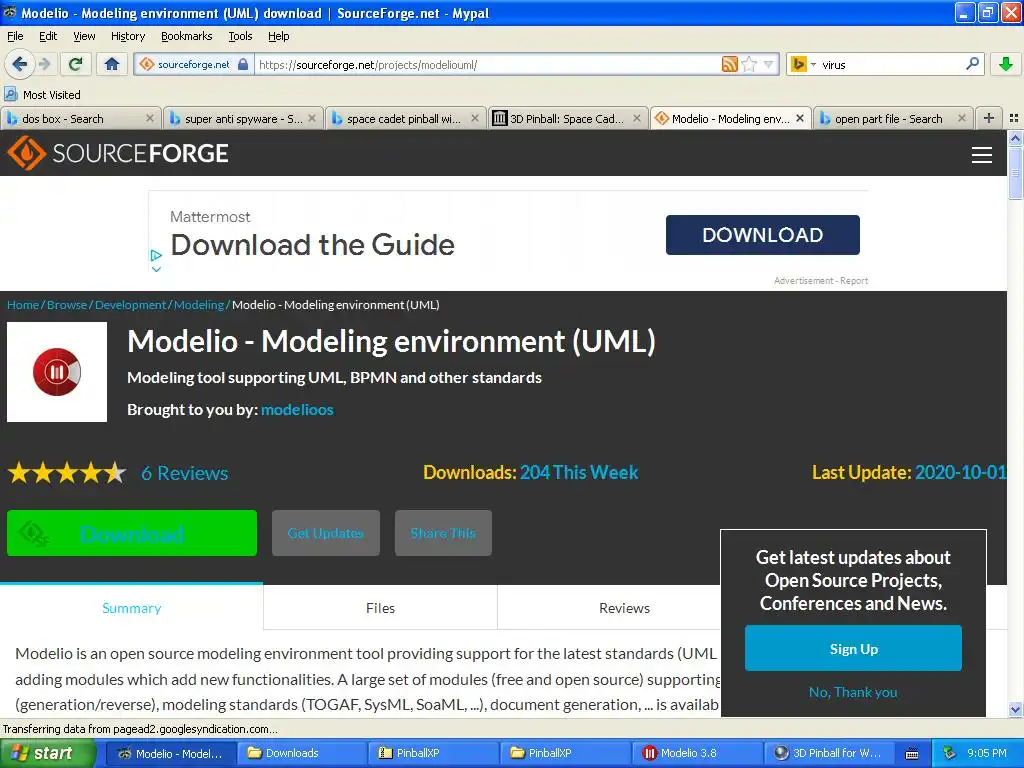1024x768 pixels.
Task: Open the 6 Reviews link
Action: point(185,473)
